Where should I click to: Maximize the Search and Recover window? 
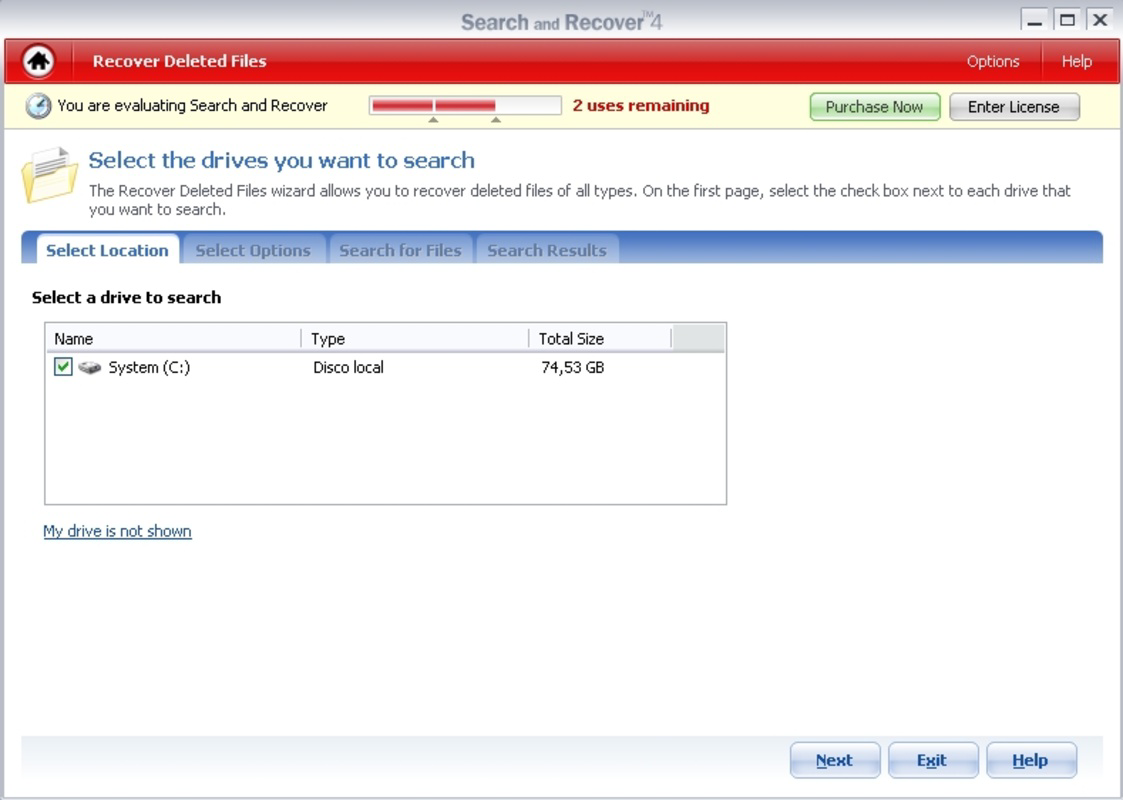(1067, 20)
